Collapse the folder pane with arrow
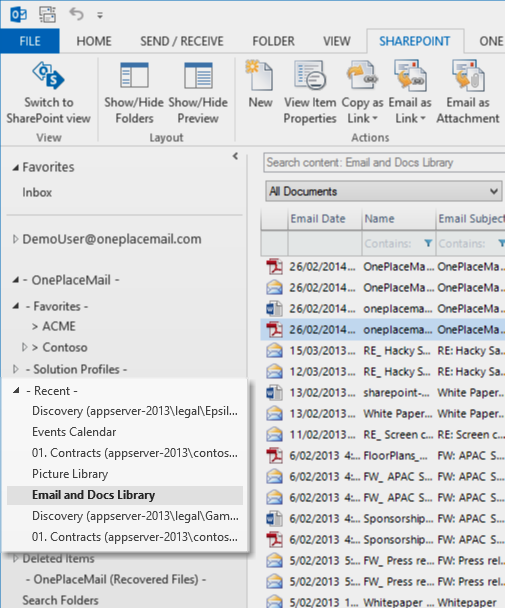The image size is (505, 608). click(x=235, y=156)
